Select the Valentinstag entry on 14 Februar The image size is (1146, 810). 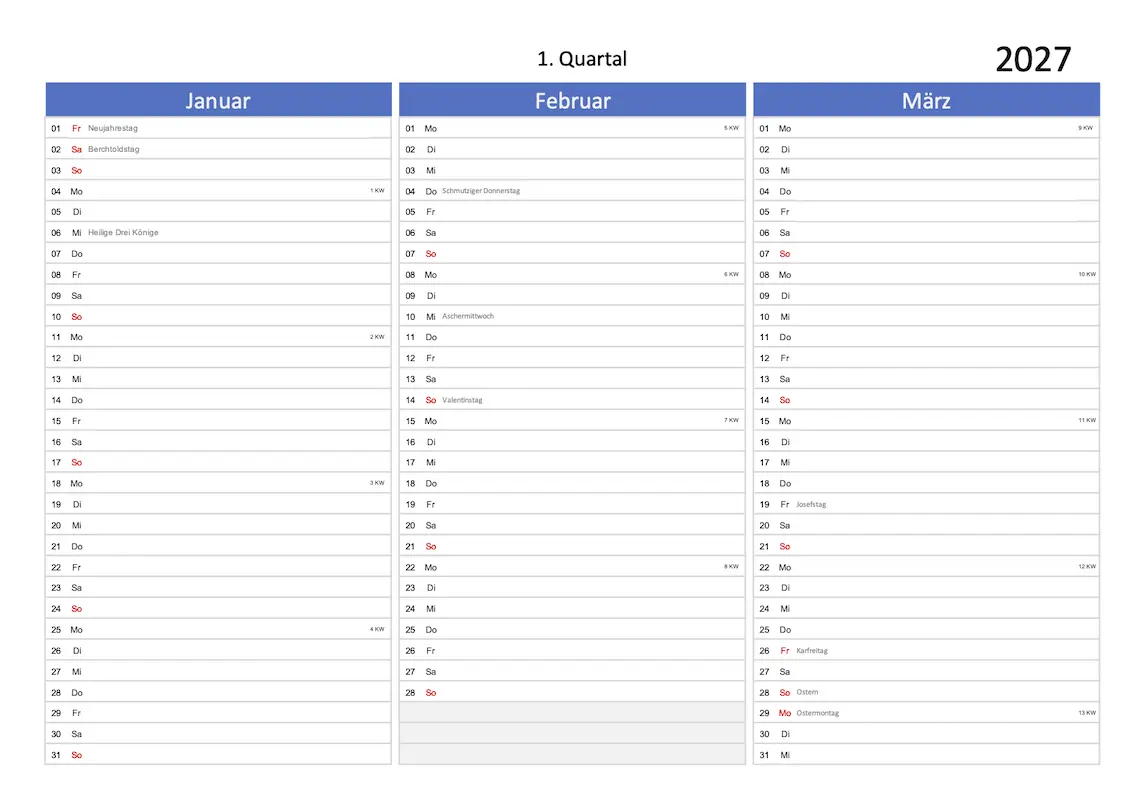pos(462,400)
